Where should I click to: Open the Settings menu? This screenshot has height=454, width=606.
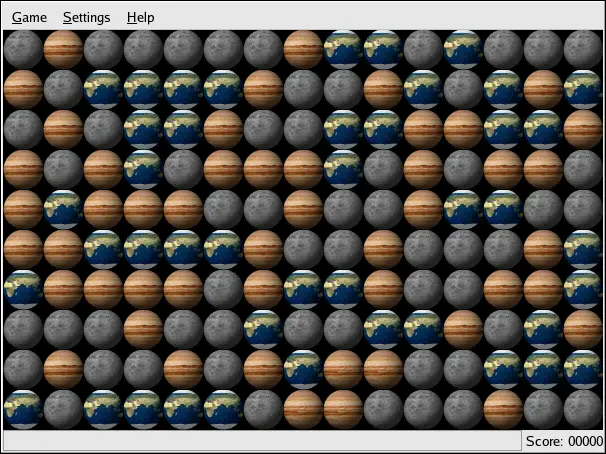pos(86,17)
